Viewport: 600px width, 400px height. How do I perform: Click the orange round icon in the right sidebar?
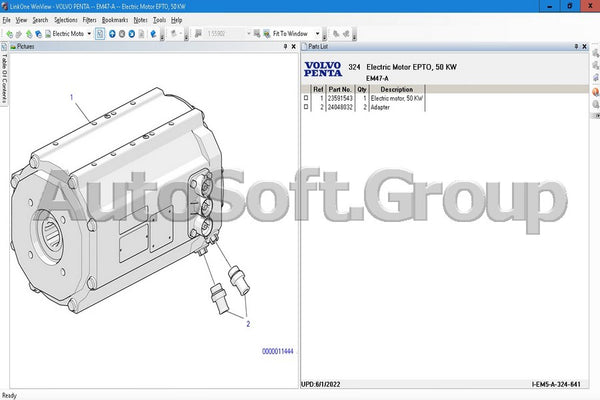595,92
